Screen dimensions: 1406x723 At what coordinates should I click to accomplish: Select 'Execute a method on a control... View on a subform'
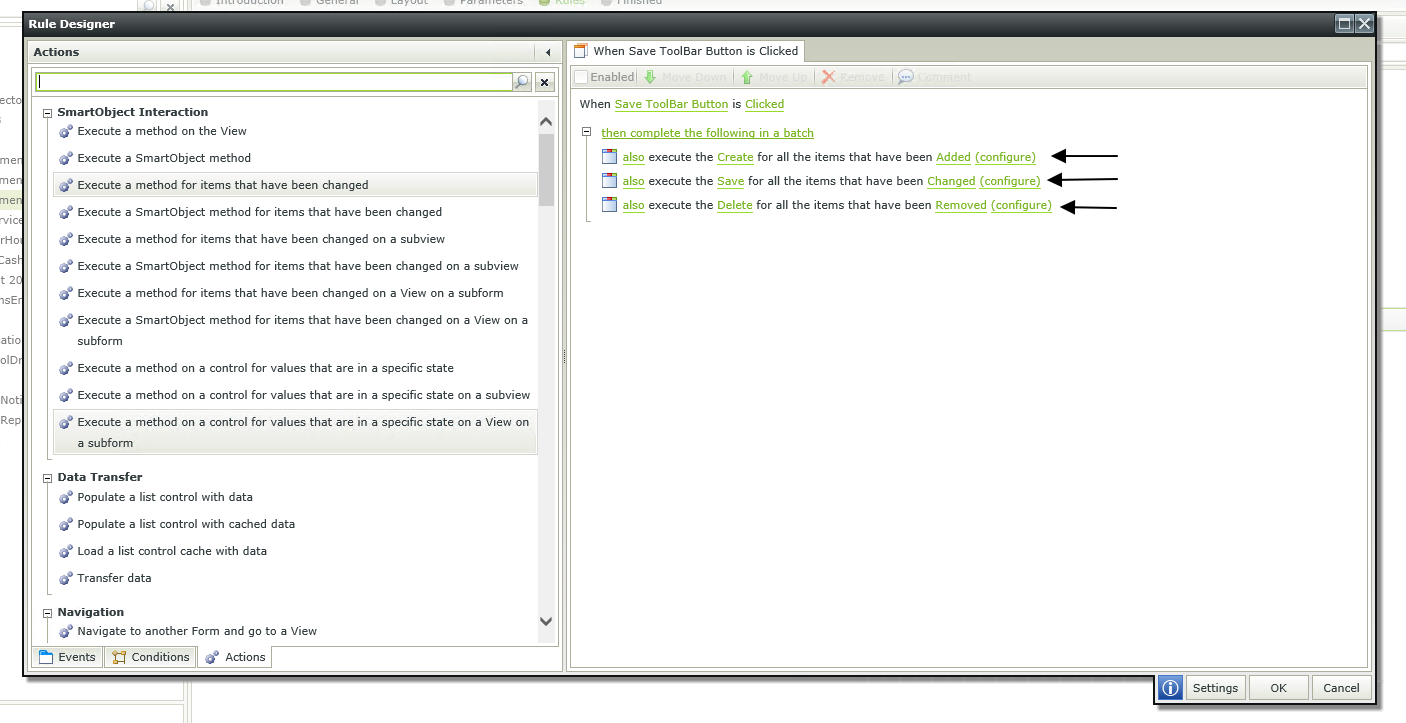(x=295, y=432)
